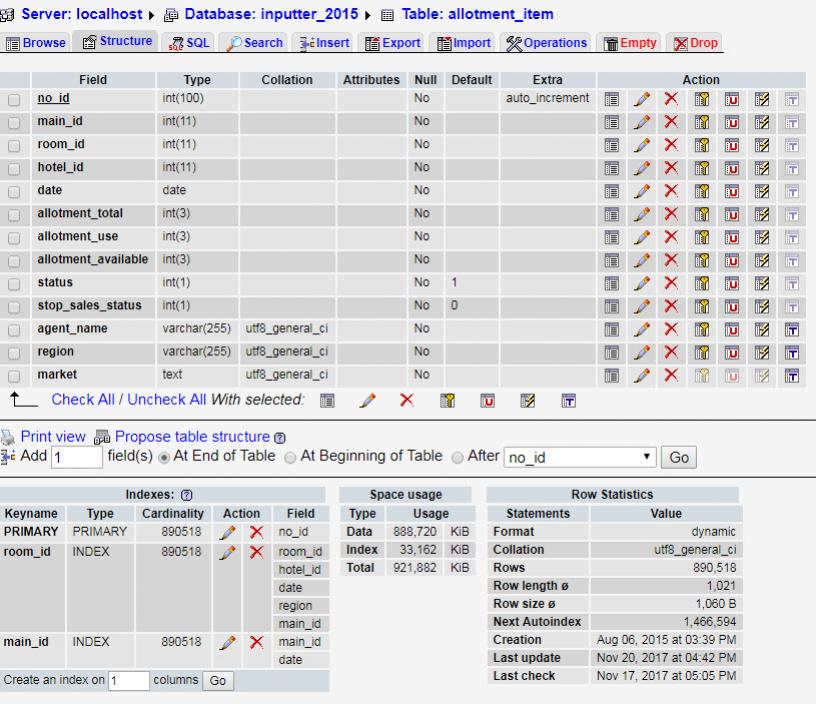Click the With selected Drop red X icon
Screen dimensions: 816x704
407,400
